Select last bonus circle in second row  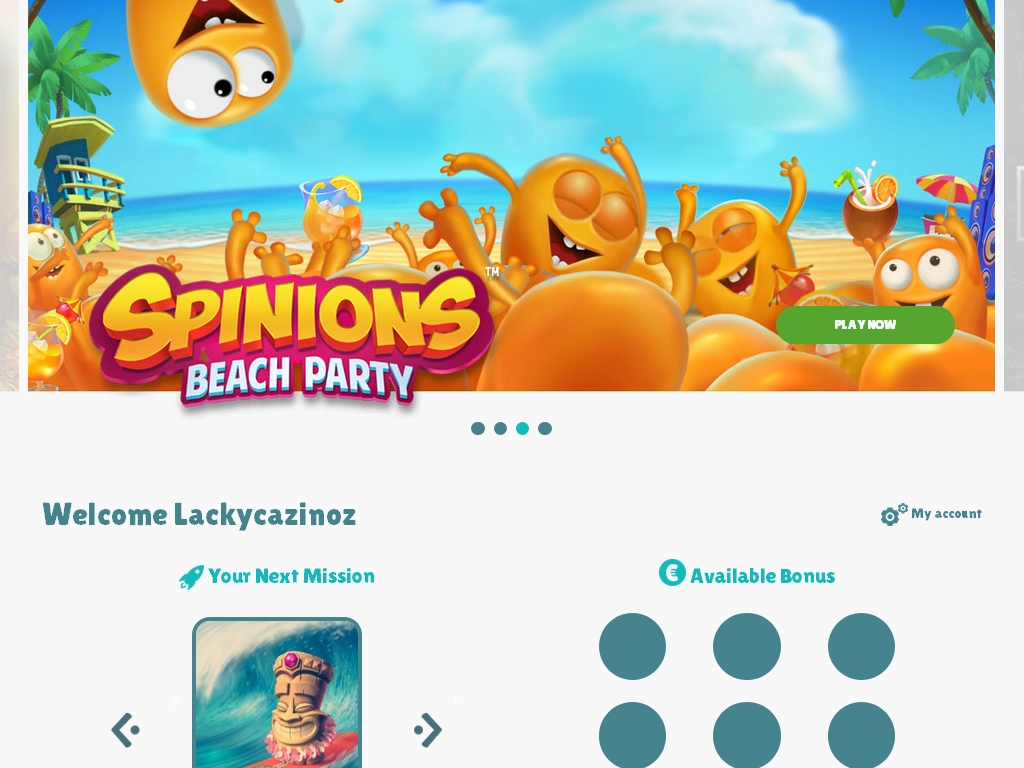[x=861, y=735]
